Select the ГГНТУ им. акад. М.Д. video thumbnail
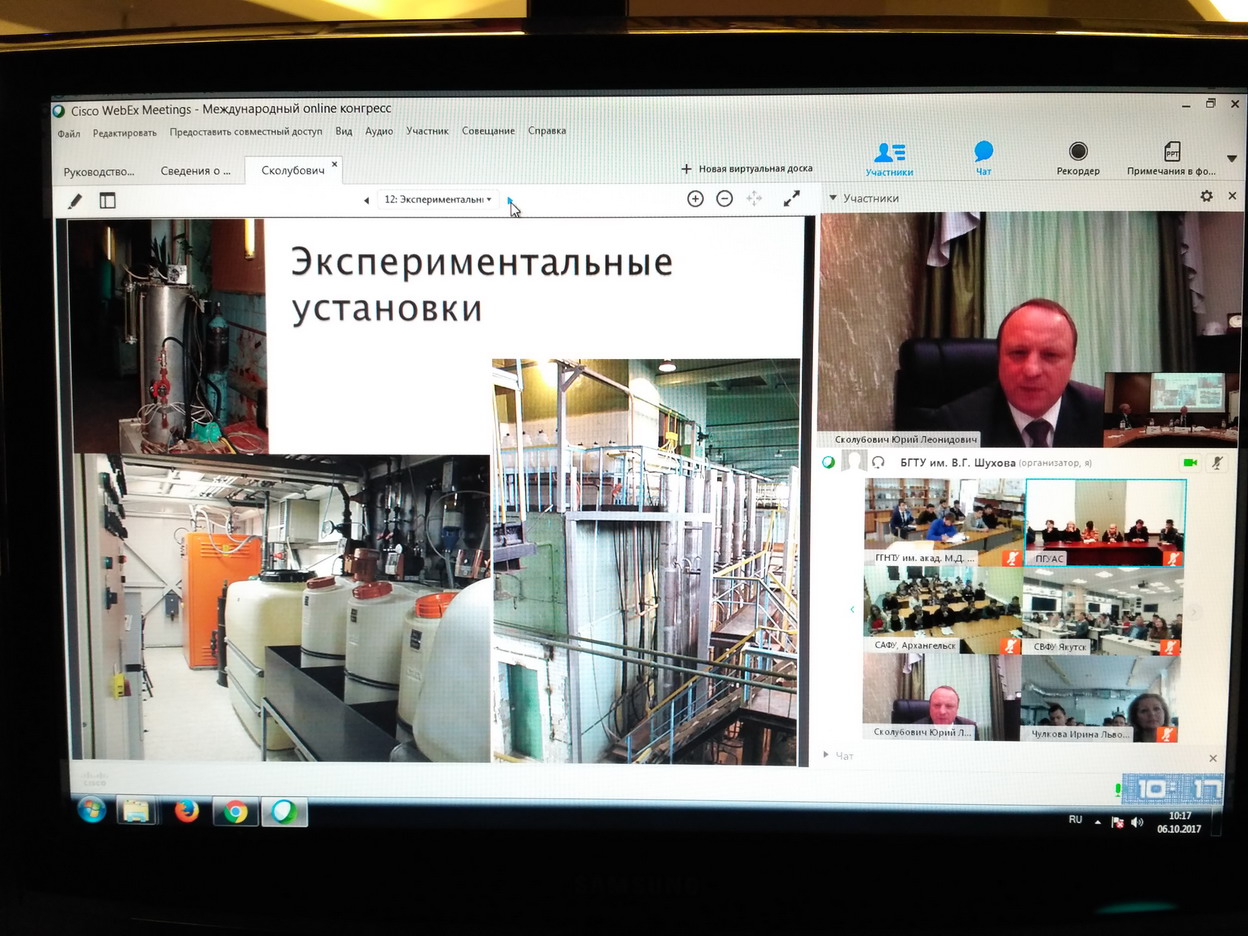1248x936 pixels. coord(943,522)
